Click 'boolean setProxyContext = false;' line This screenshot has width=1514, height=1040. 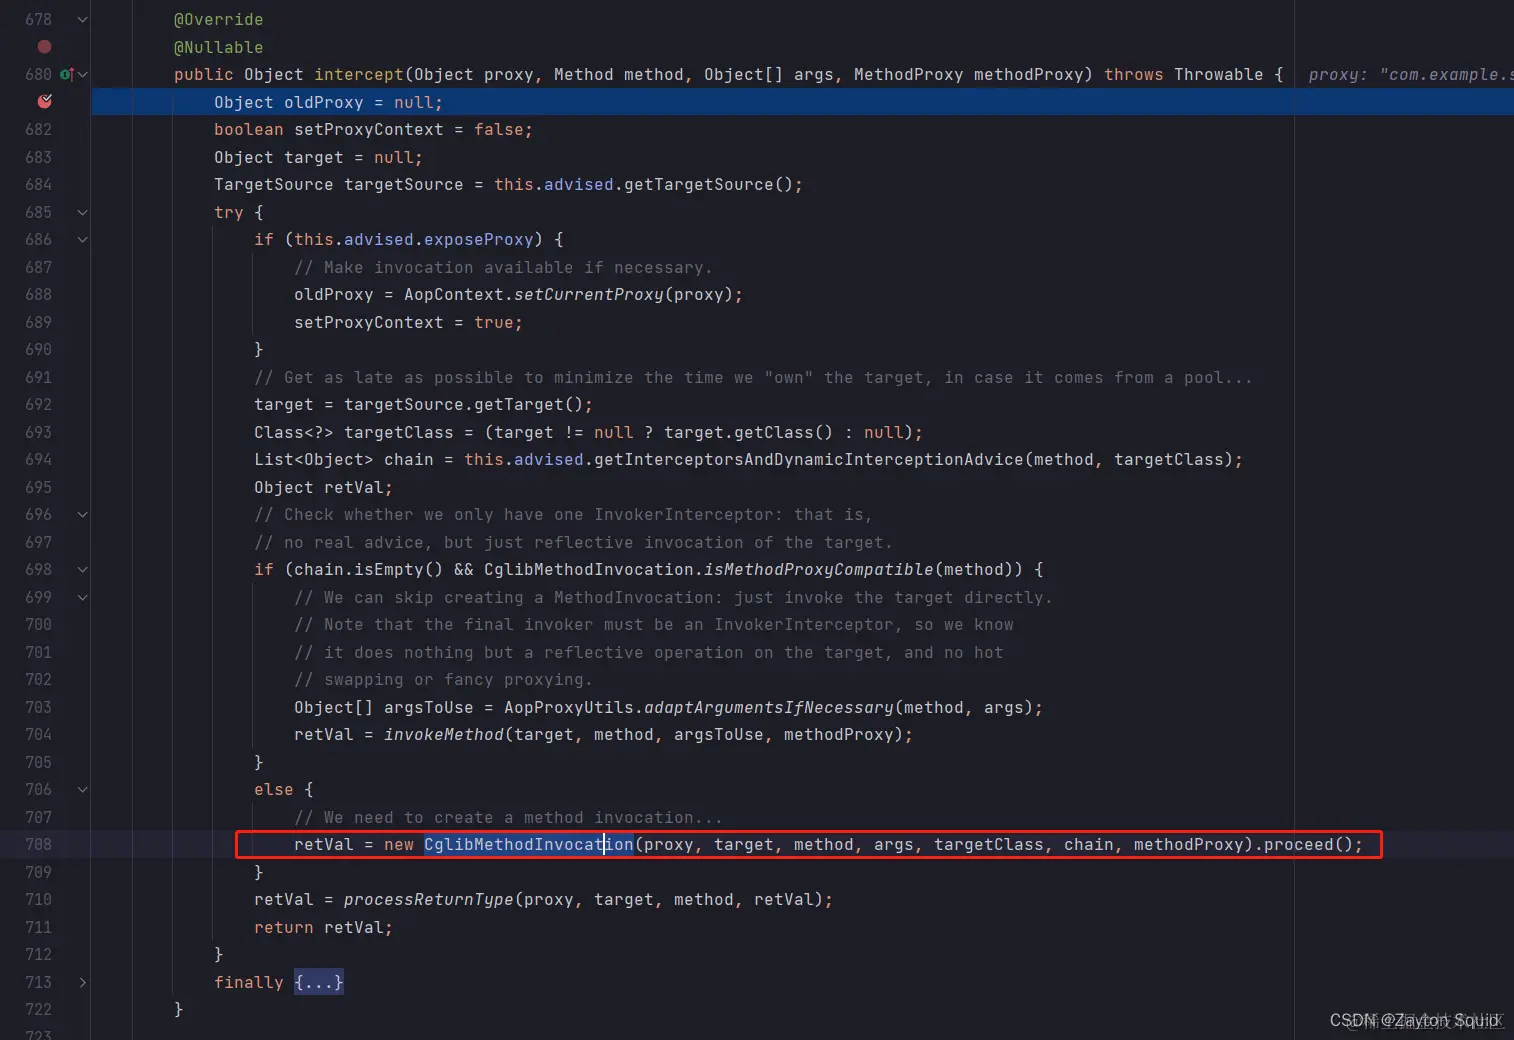coord(373,129)
